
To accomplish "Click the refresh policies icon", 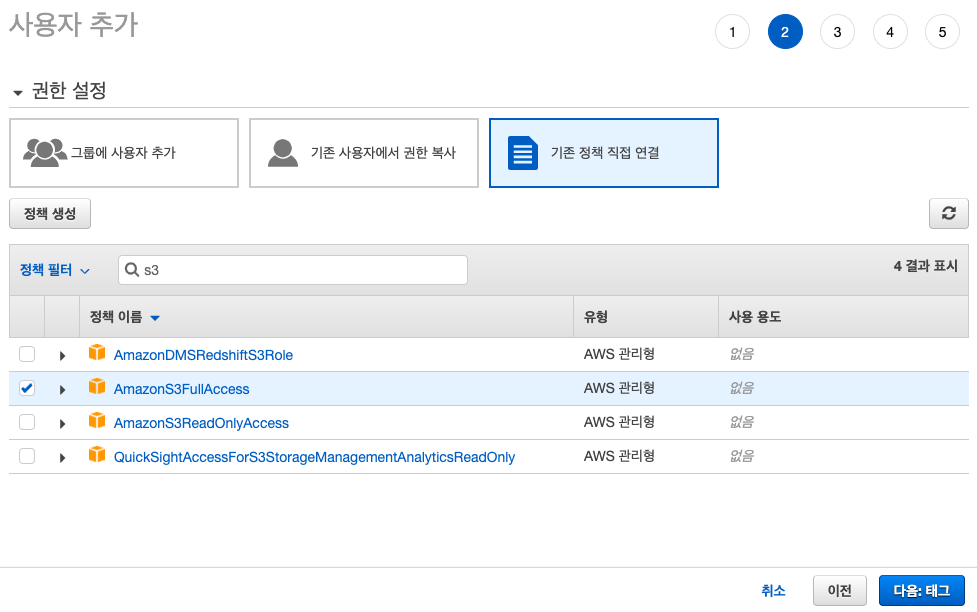I will [947, 213].
